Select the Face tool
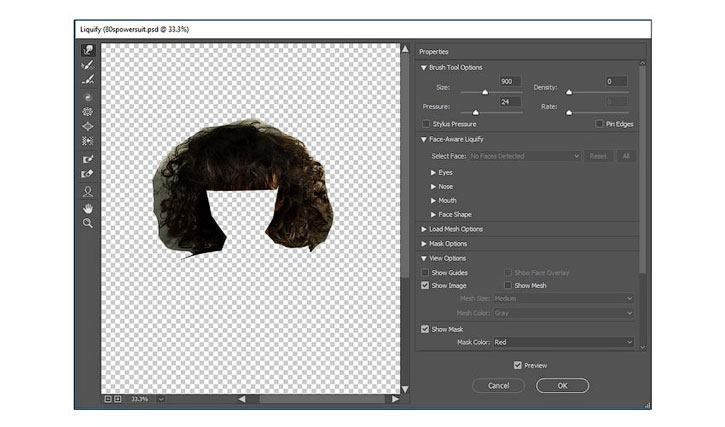The width and height of the screenshot is (725, 427). [88, 192]
